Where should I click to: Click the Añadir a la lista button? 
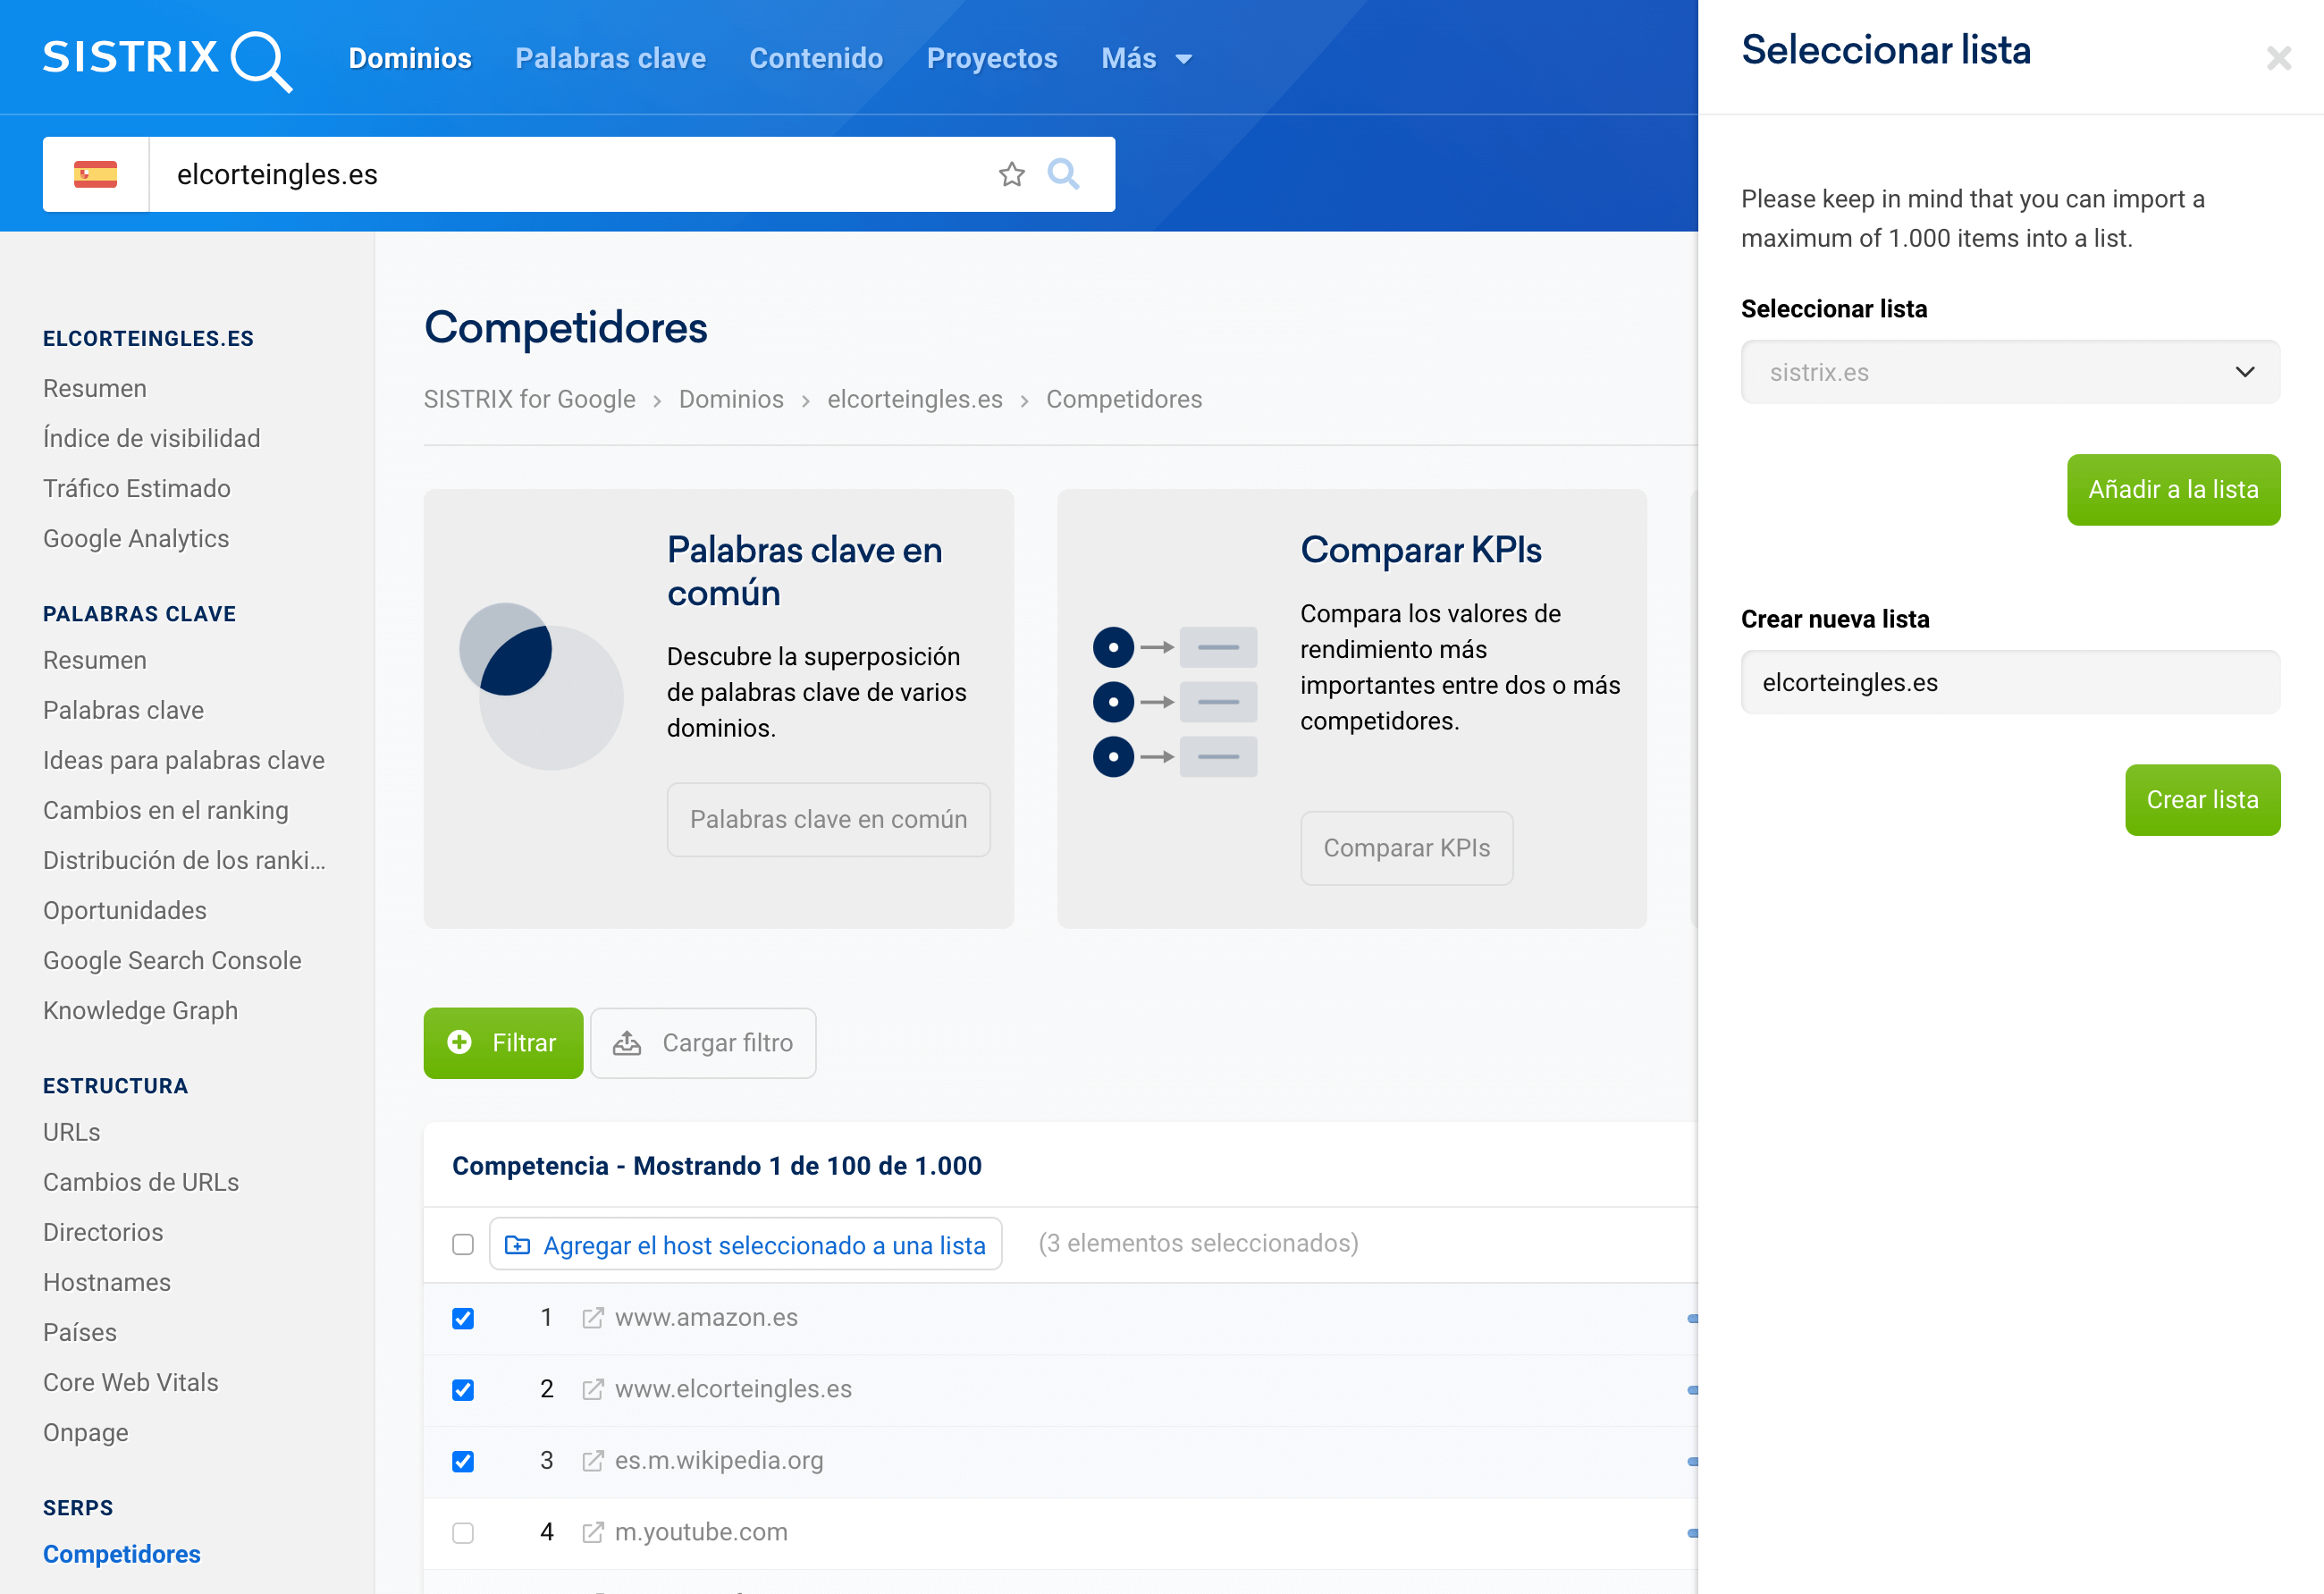[2172, 490]
